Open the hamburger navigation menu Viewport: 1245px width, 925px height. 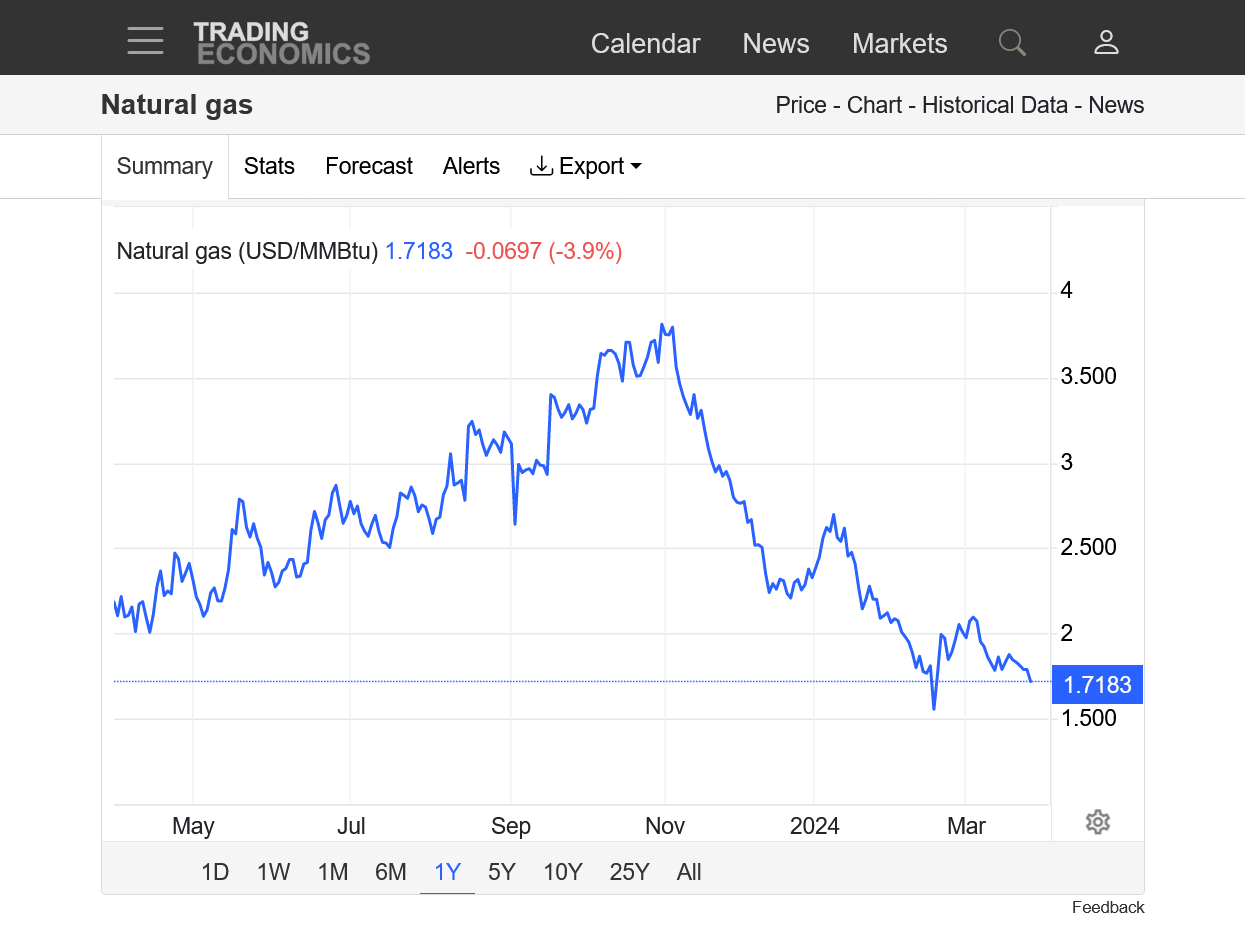click(145, 41)
